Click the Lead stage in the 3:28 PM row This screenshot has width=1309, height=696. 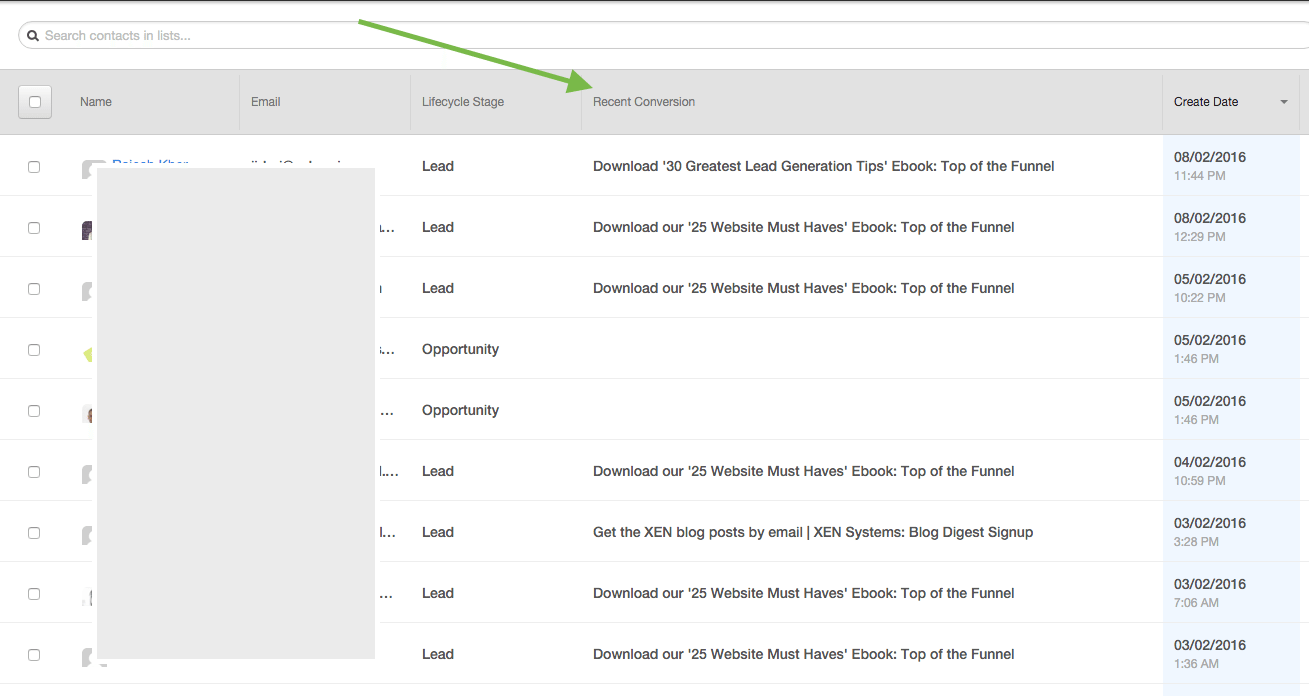pyautogui.click(x=438, y=533)
